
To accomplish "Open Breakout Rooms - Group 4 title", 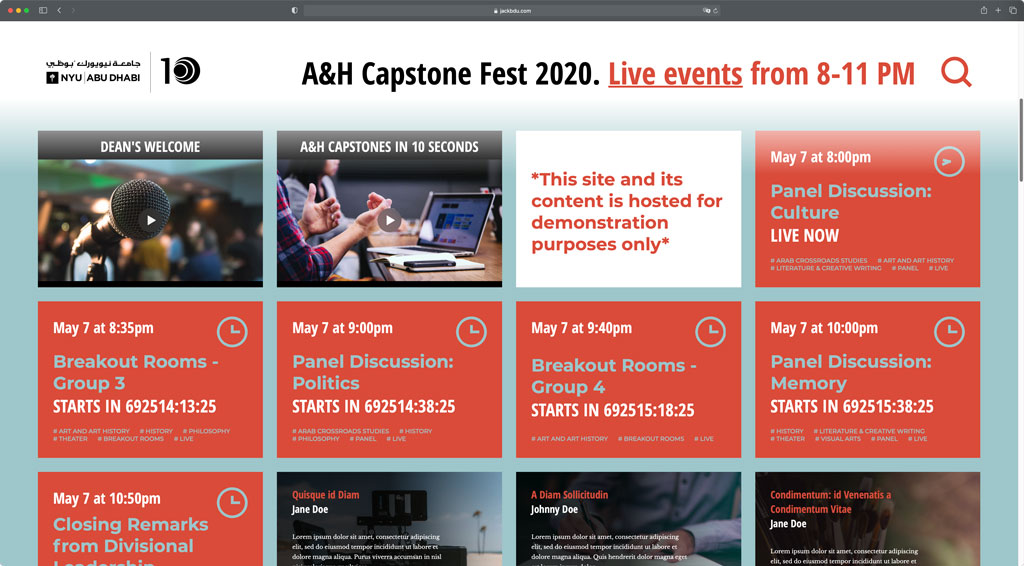I will 614,376.
